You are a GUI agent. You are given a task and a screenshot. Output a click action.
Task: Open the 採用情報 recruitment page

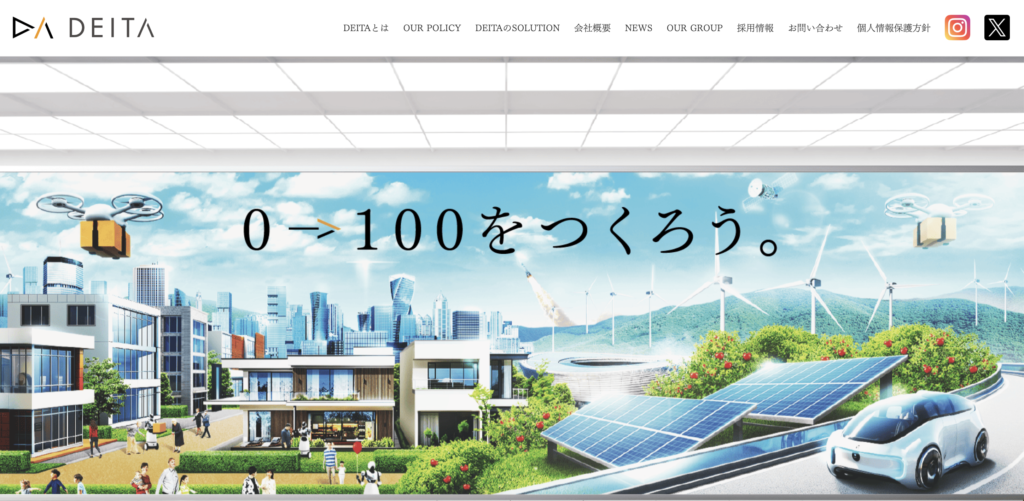(x=755, y=28)
